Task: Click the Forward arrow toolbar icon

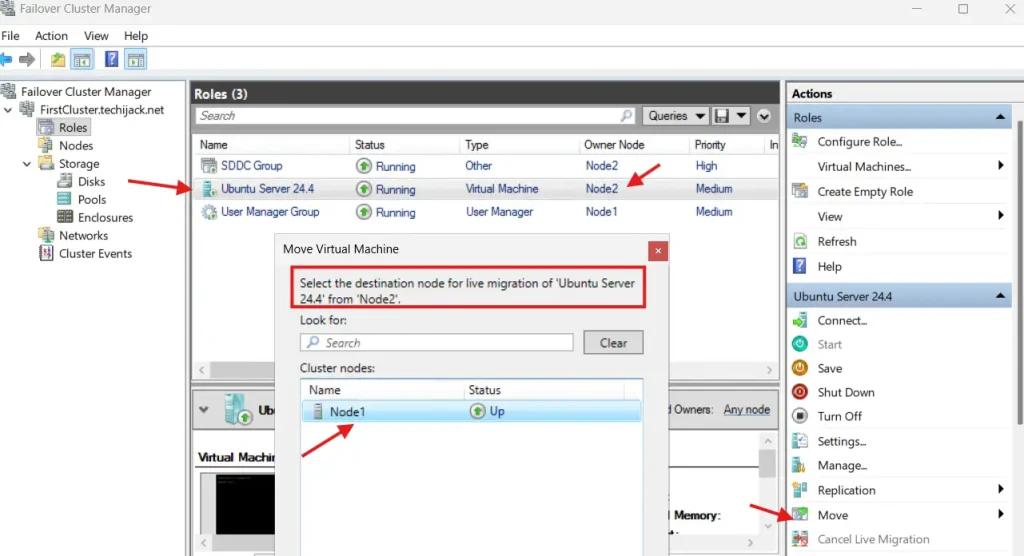Action: click(x=27, y=60)
